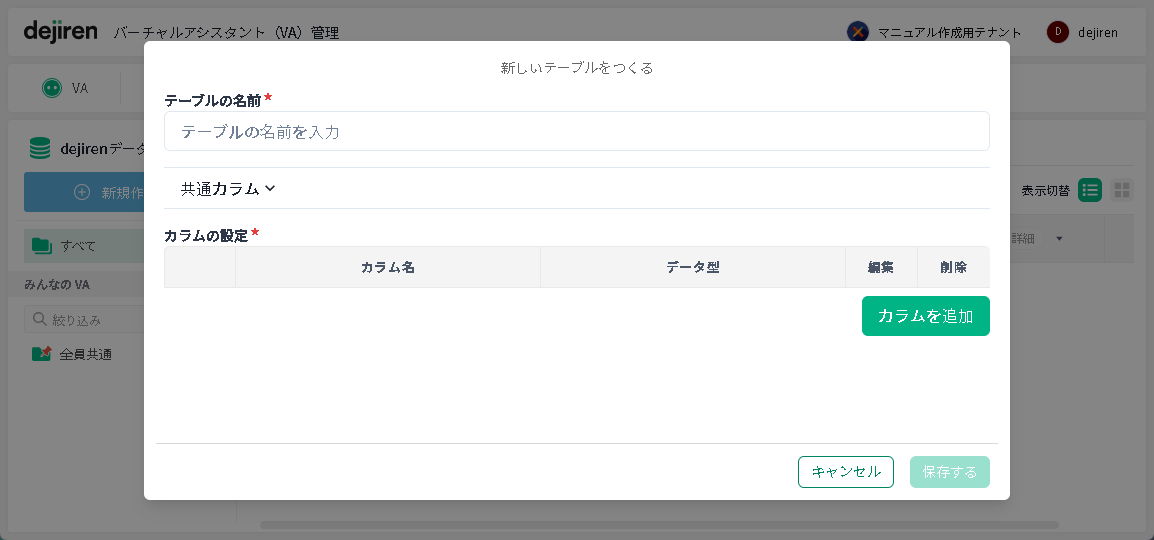The image size is (1154, 540).
Task: Click the 保存する button
Action: [x=949, y=472]
